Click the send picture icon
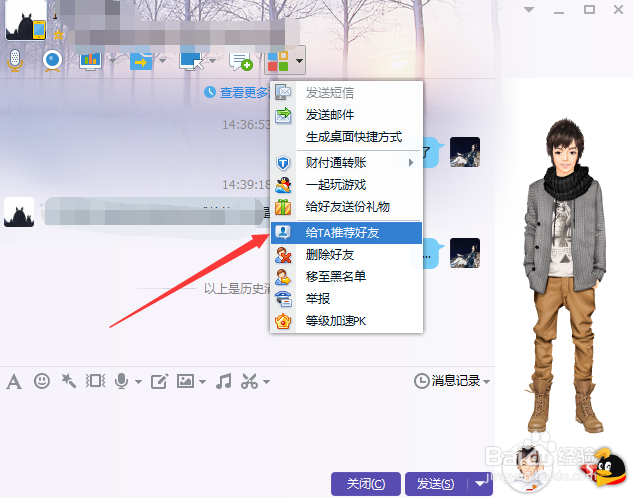 coord(185,381)
